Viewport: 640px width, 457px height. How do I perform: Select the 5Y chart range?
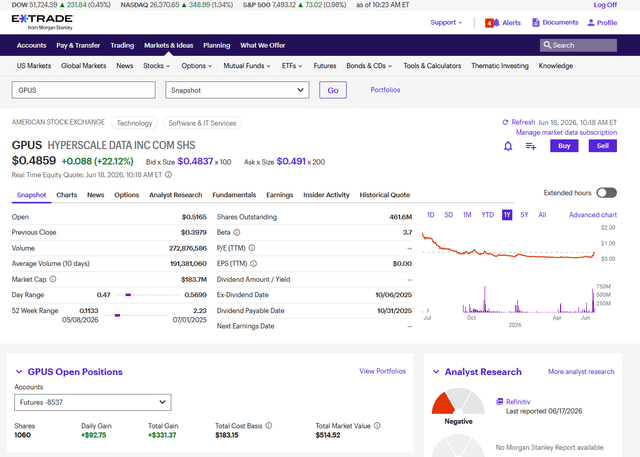pyautogui.click(x=524, y=215)
